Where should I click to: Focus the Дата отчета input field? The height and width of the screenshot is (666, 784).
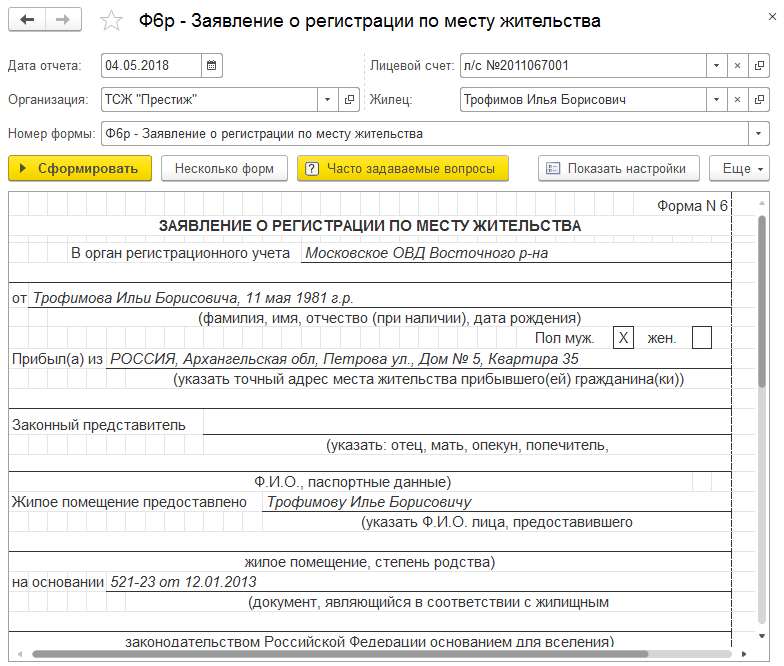152,66
